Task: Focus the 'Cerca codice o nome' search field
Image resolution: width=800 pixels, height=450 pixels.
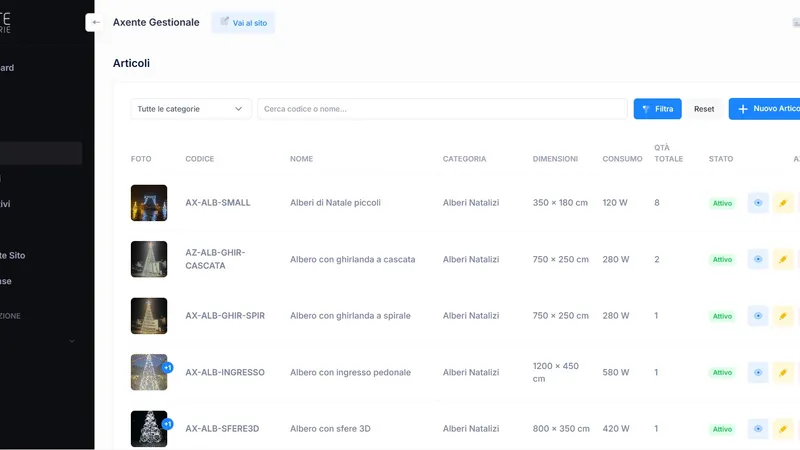Action: point(442,109)
